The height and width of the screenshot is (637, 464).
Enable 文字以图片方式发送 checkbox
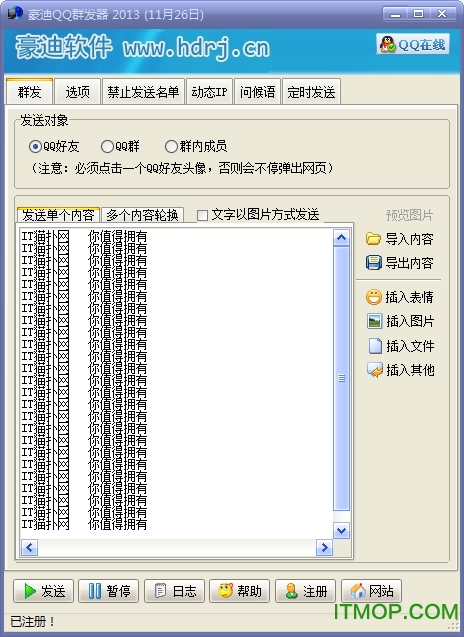coord(202,215)
